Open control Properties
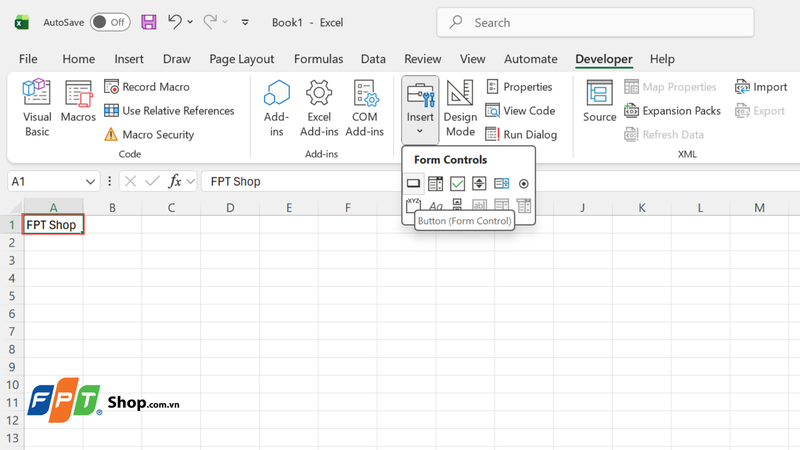 coord(519,87)
